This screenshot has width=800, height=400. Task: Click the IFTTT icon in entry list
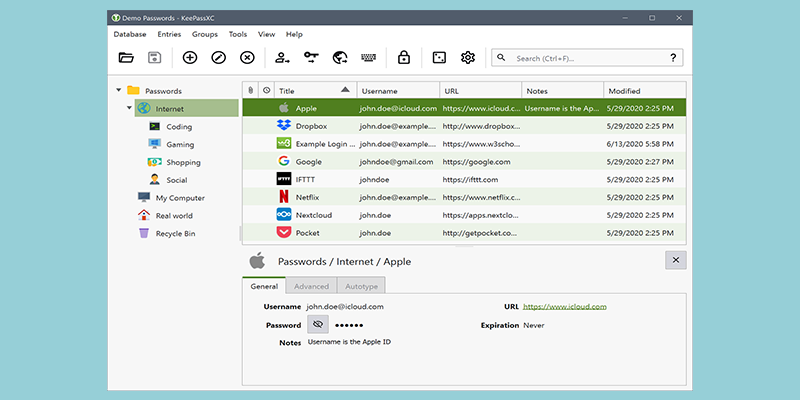(284, 179)
